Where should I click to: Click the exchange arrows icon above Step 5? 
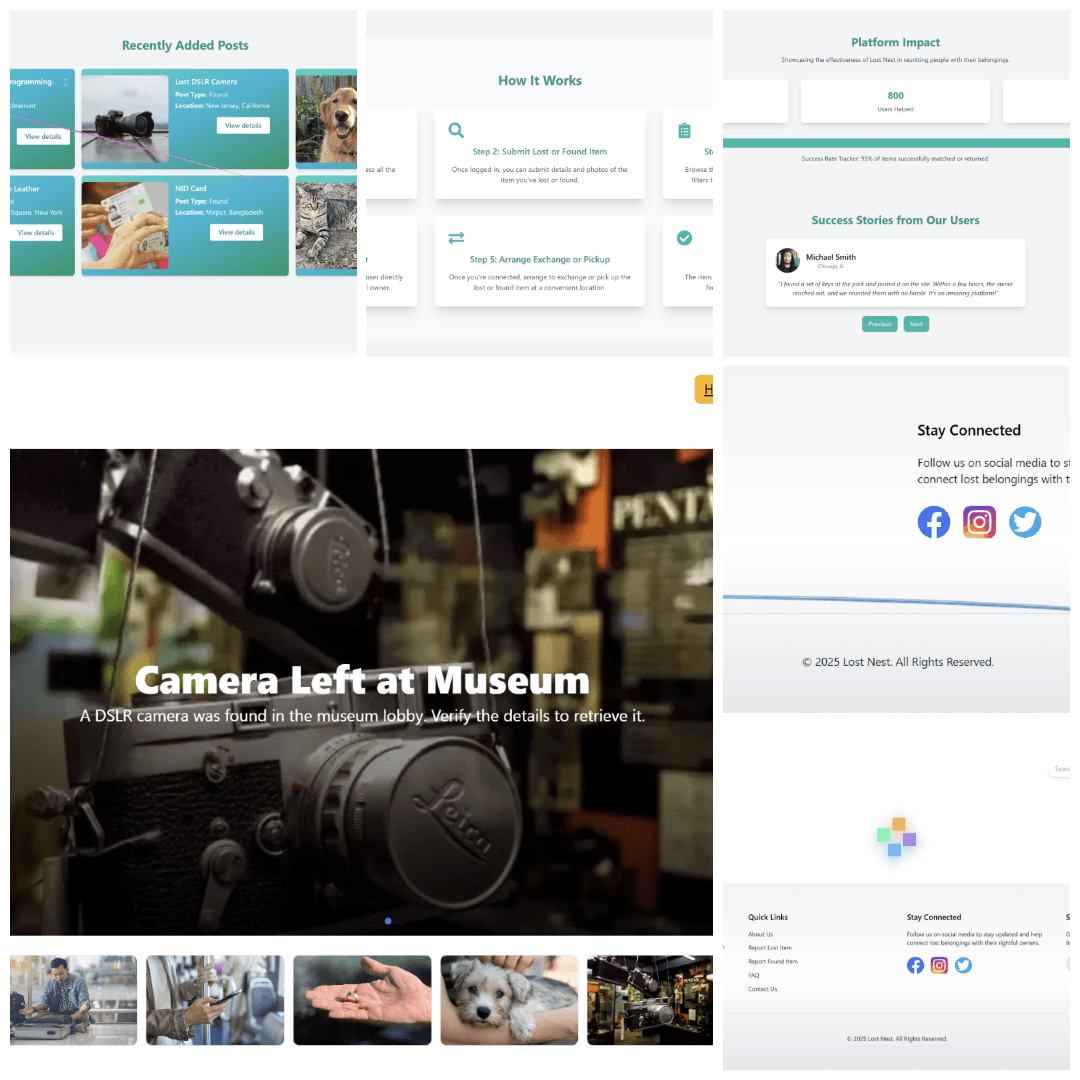(x=456, y=238)
